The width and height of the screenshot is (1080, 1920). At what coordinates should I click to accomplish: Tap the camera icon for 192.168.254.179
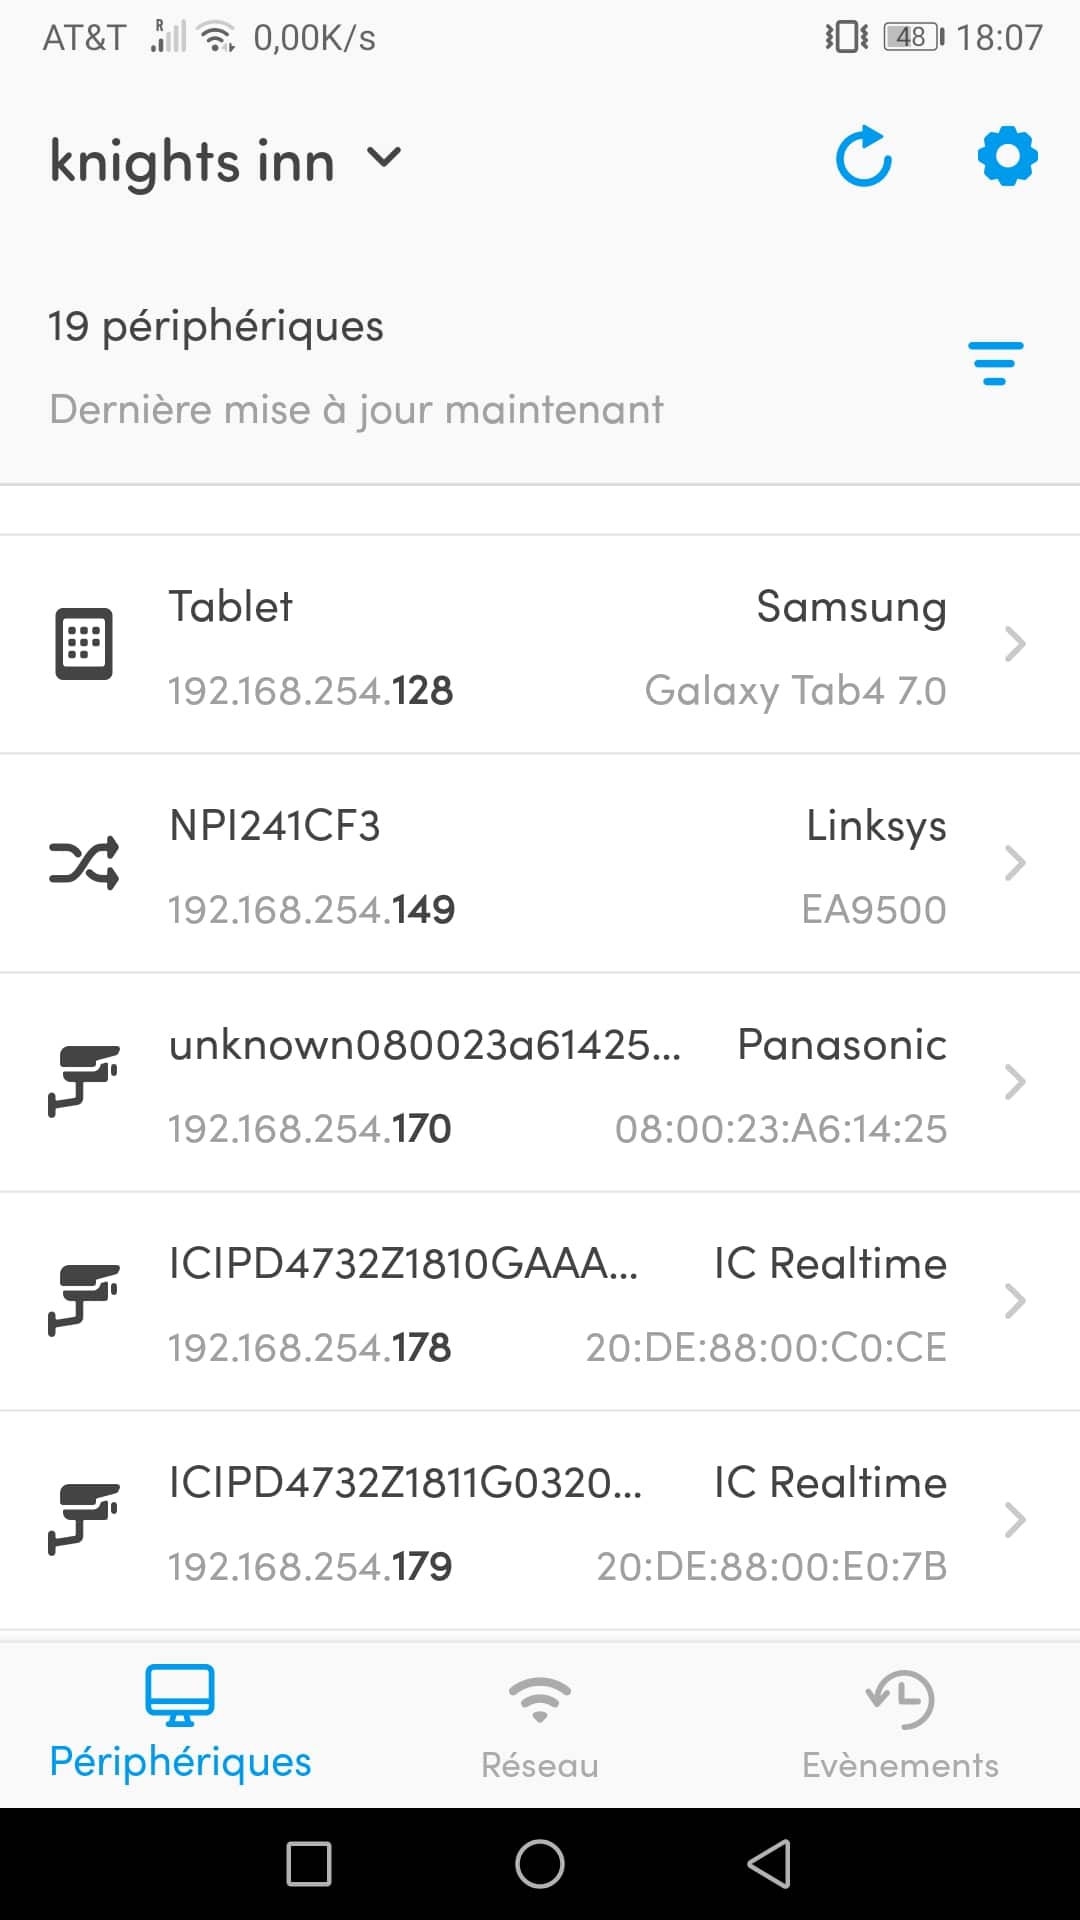(84, 1520)
